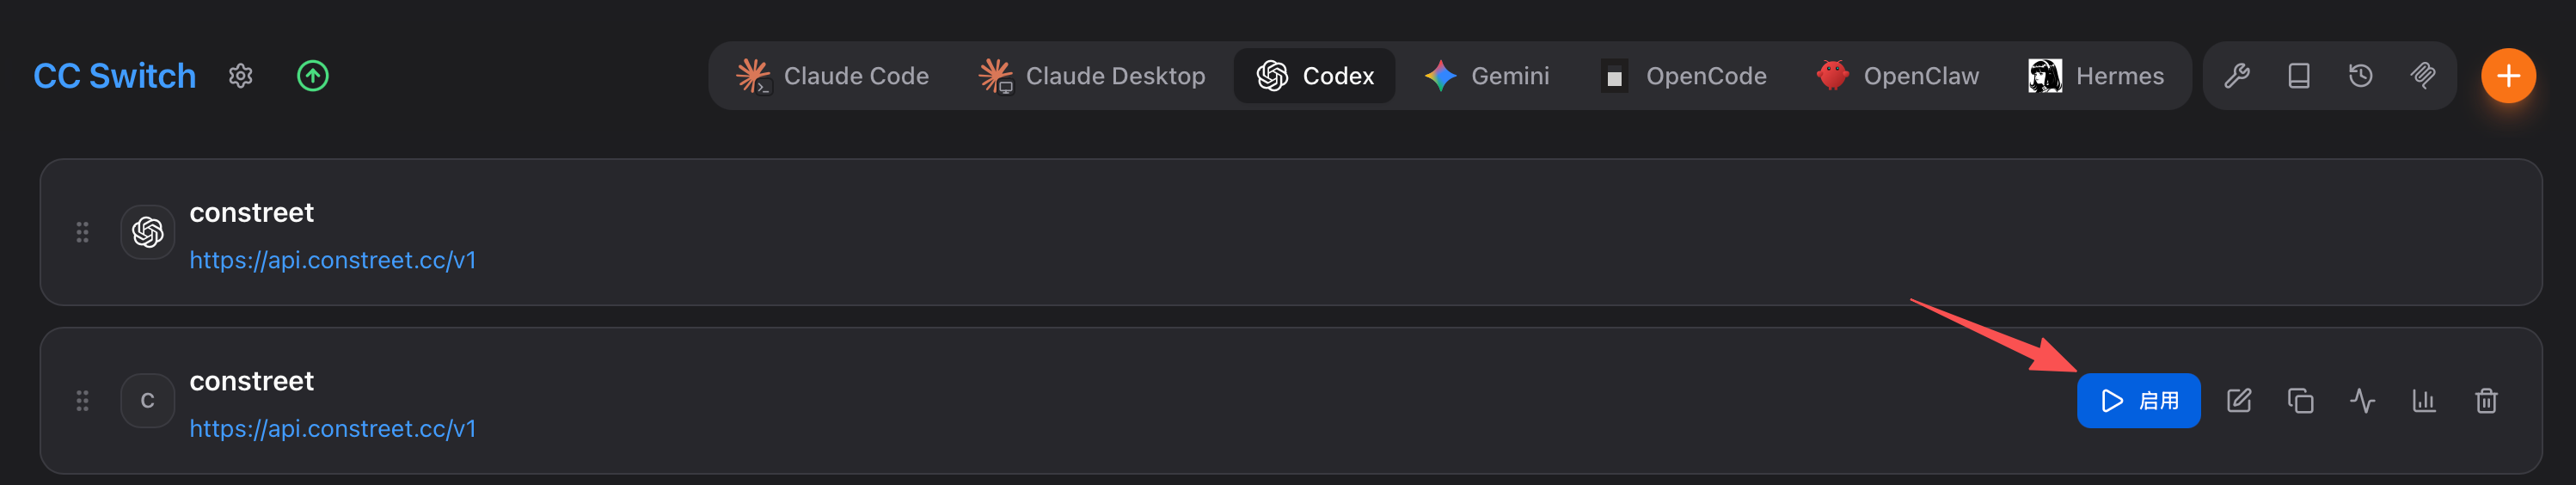Open settings gear next to CC Switch
The height and width of the screenshot is (485, 2576).
[x=240, y=76]
